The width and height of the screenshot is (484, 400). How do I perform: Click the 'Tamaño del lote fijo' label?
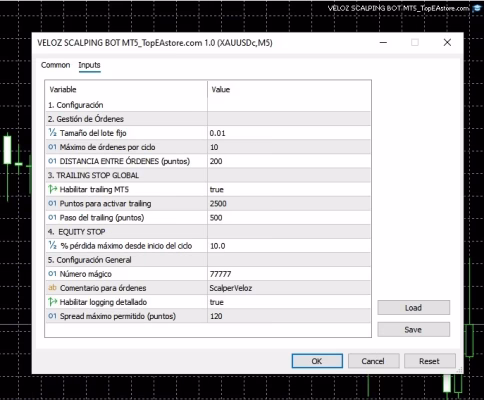click(x=93, y=133)
